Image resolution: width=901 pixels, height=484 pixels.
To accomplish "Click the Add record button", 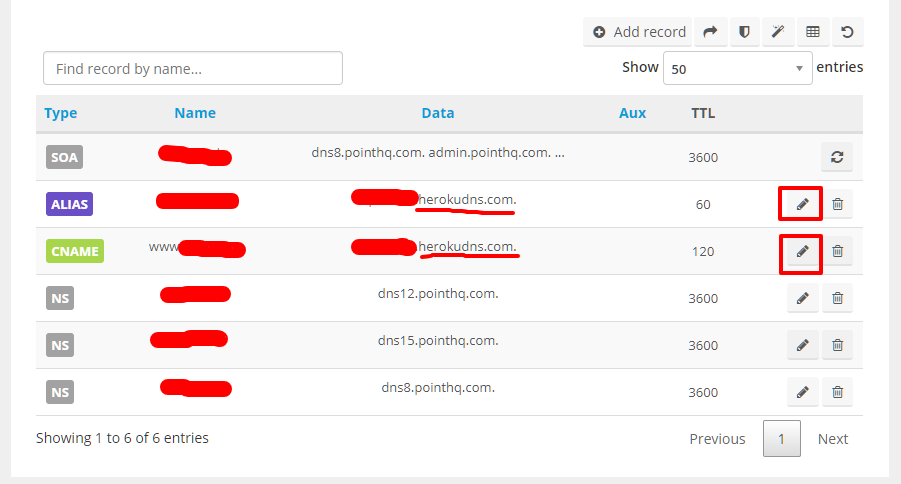I will tap(638, 32).
